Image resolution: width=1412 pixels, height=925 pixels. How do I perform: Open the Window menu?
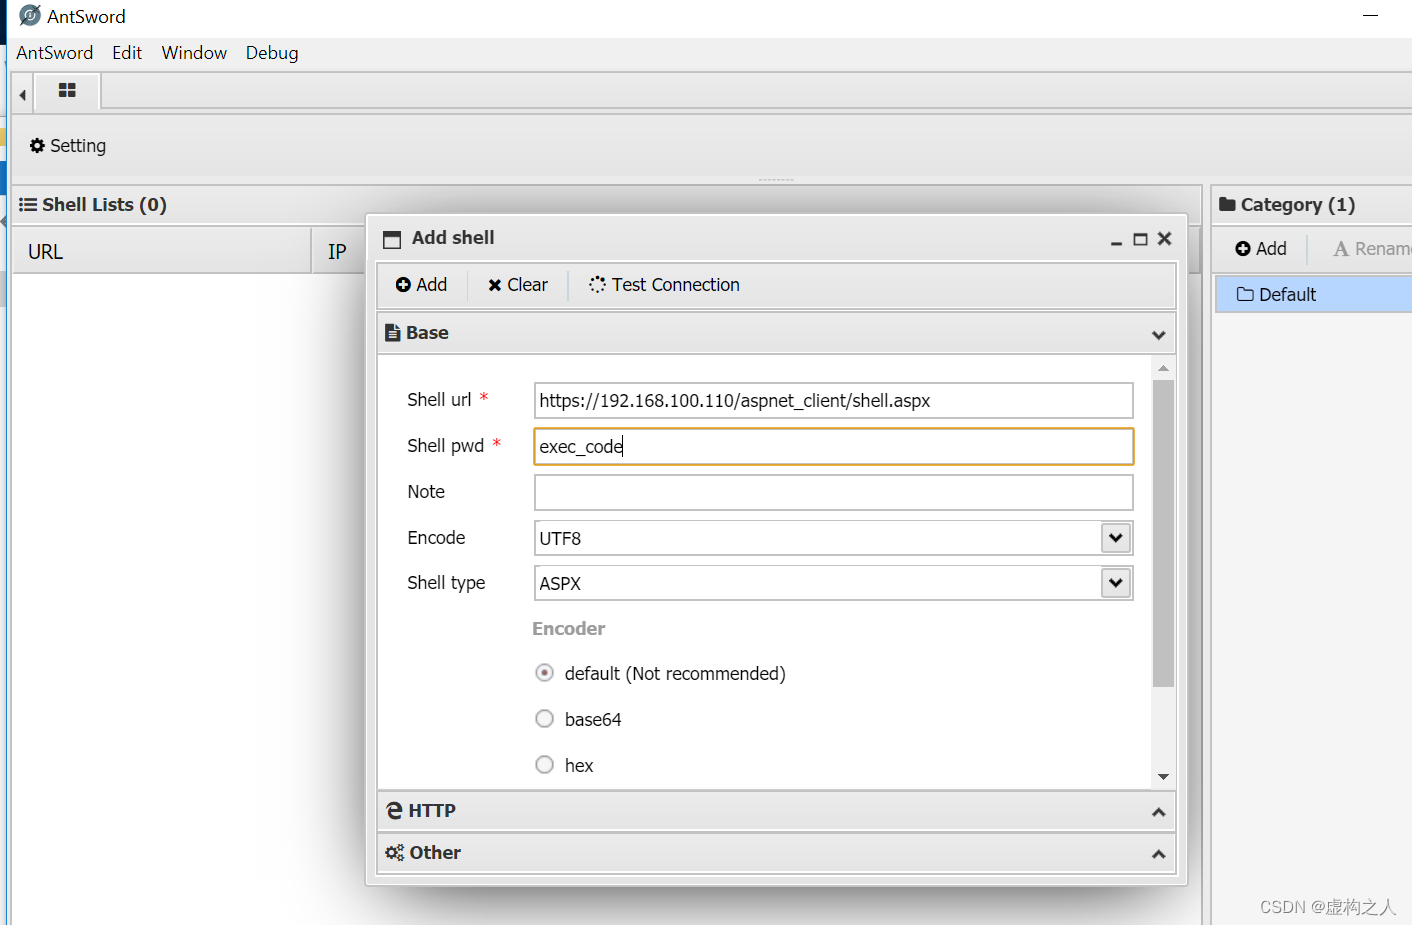tap(194, 53)
